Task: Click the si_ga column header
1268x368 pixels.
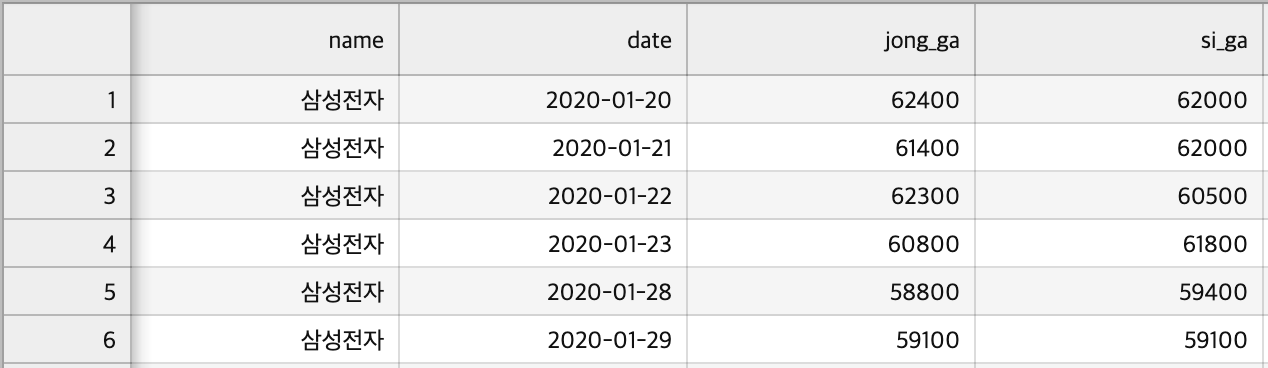Action: pos(1119,40)
